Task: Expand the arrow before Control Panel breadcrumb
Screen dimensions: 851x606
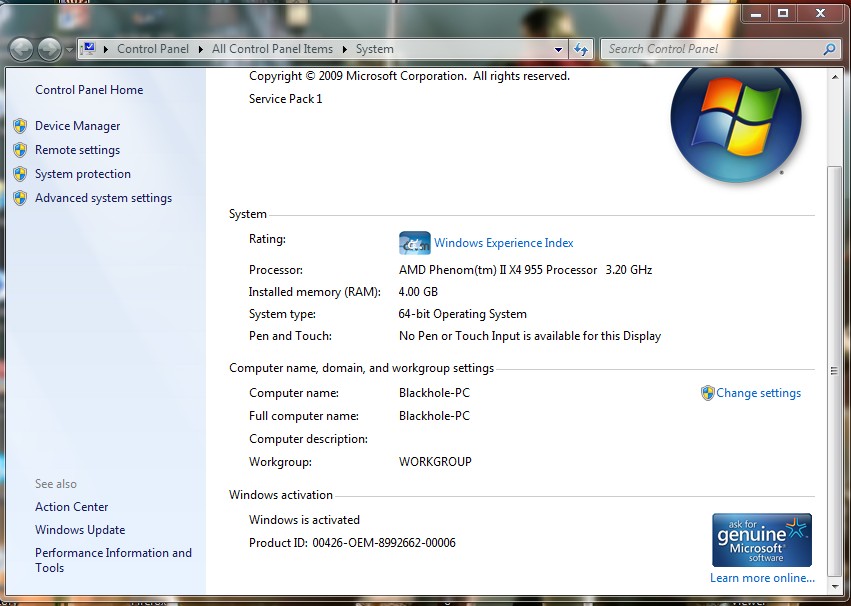Action: coord(105,49)
